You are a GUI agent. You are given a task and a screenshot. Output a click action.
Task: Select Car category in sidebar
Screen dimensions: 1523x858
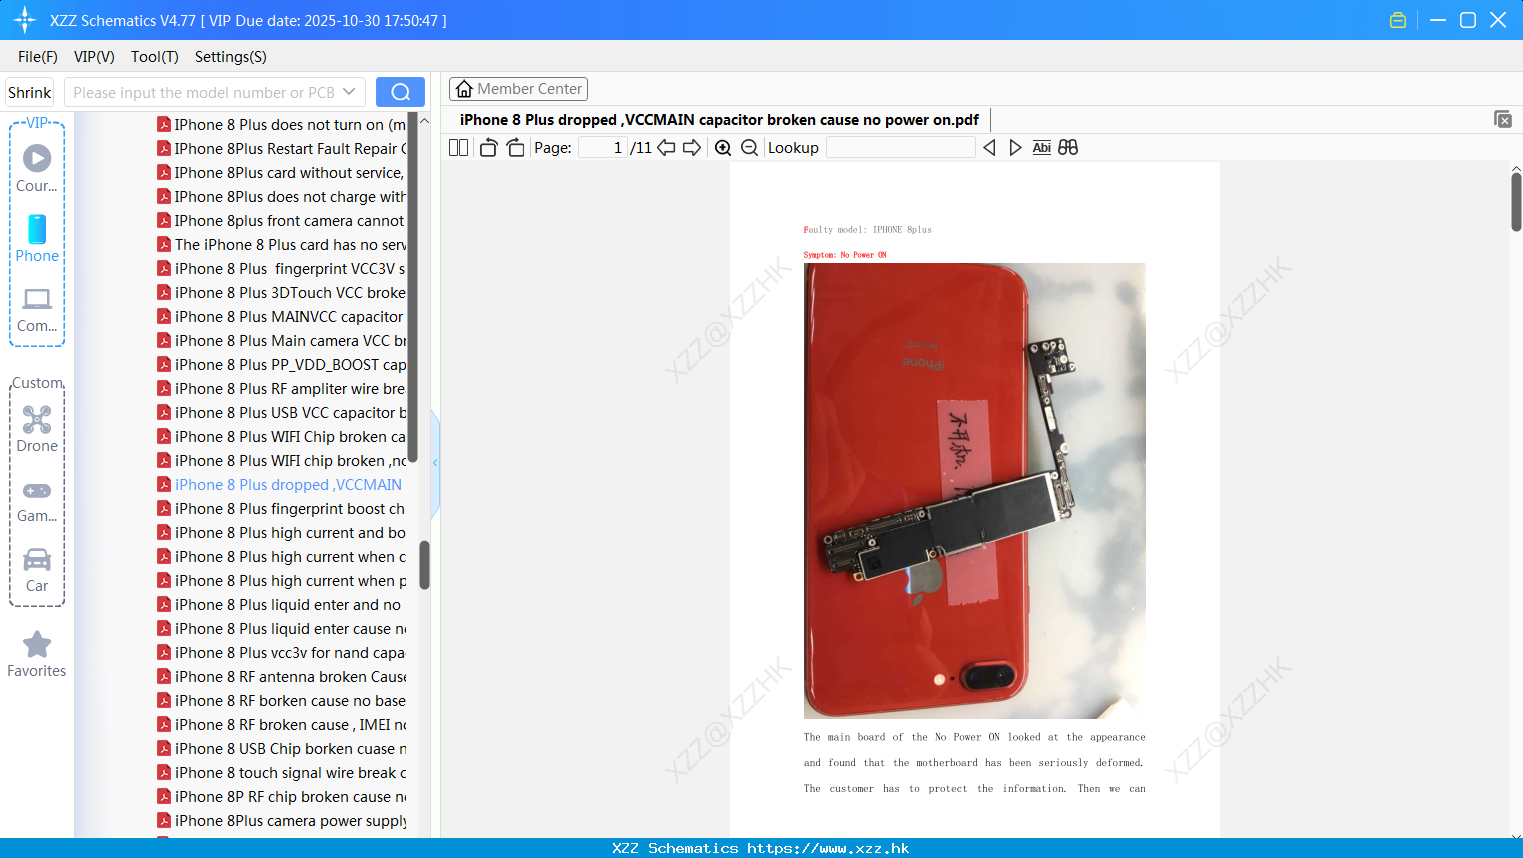tap(37, 570)
